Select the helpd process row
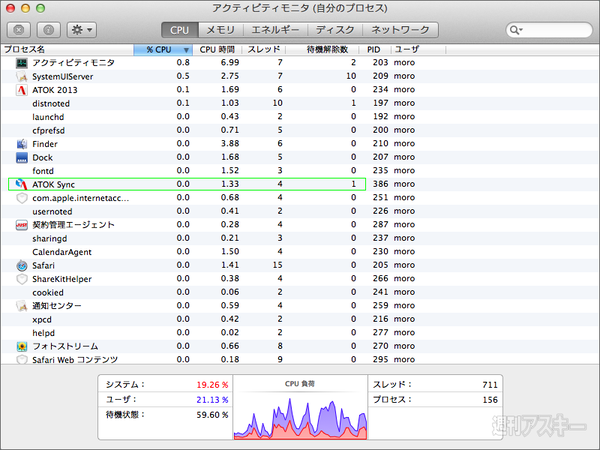Viewport: 600px width, 450px height. (x=300, y=333)
